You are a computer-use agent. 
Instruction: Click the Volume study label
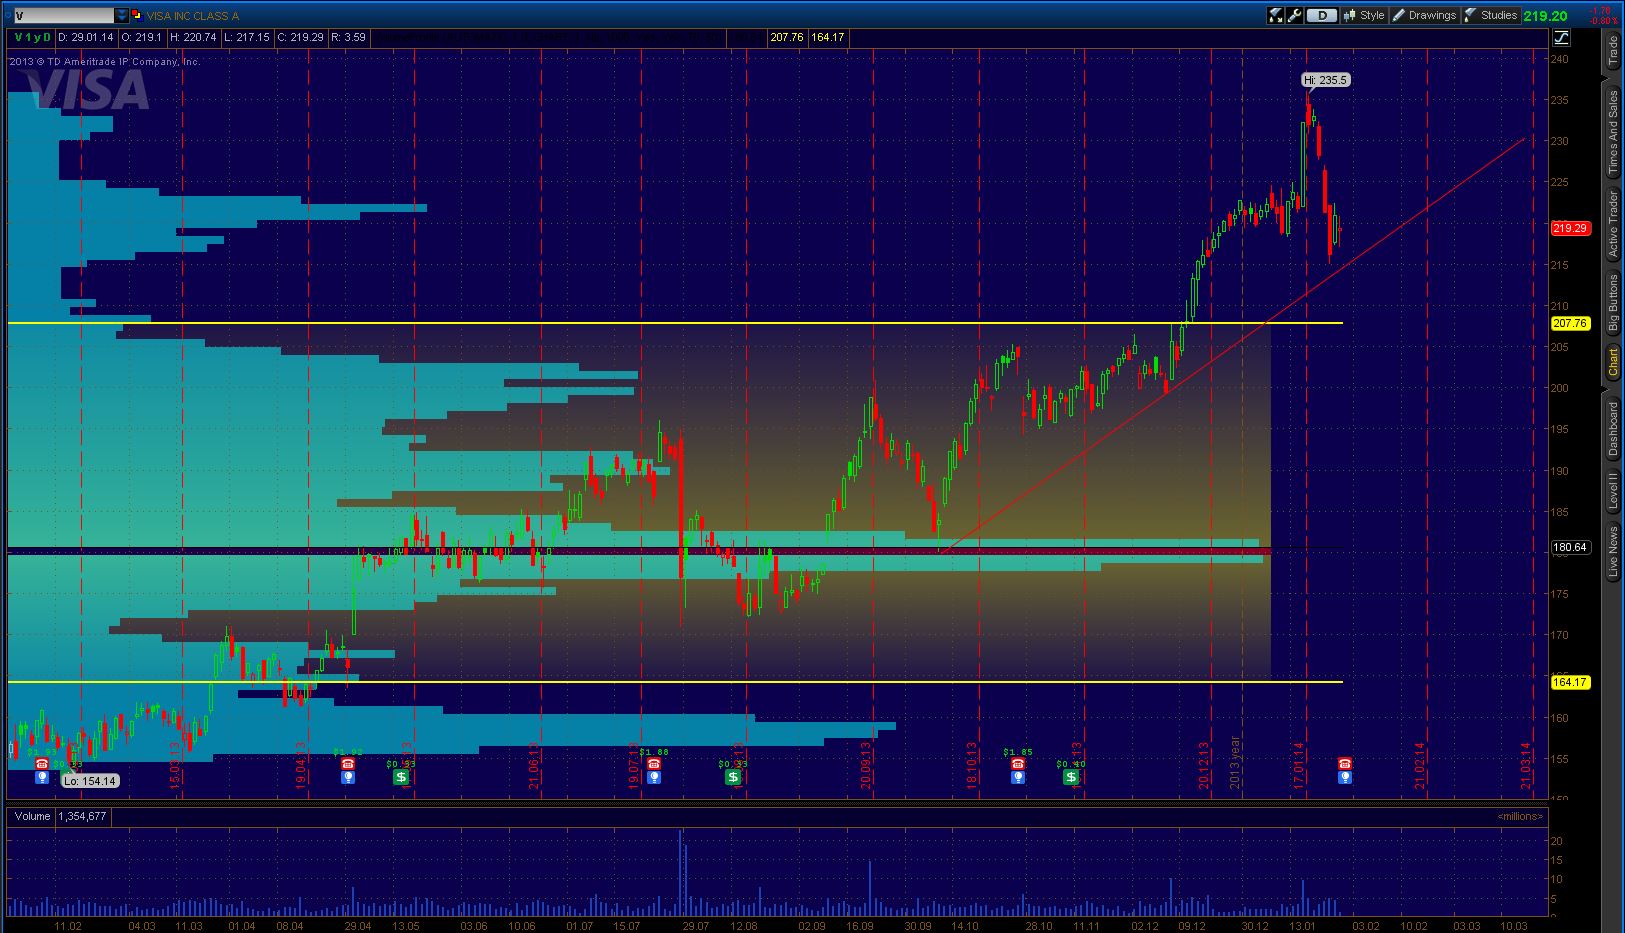[32, 816]
